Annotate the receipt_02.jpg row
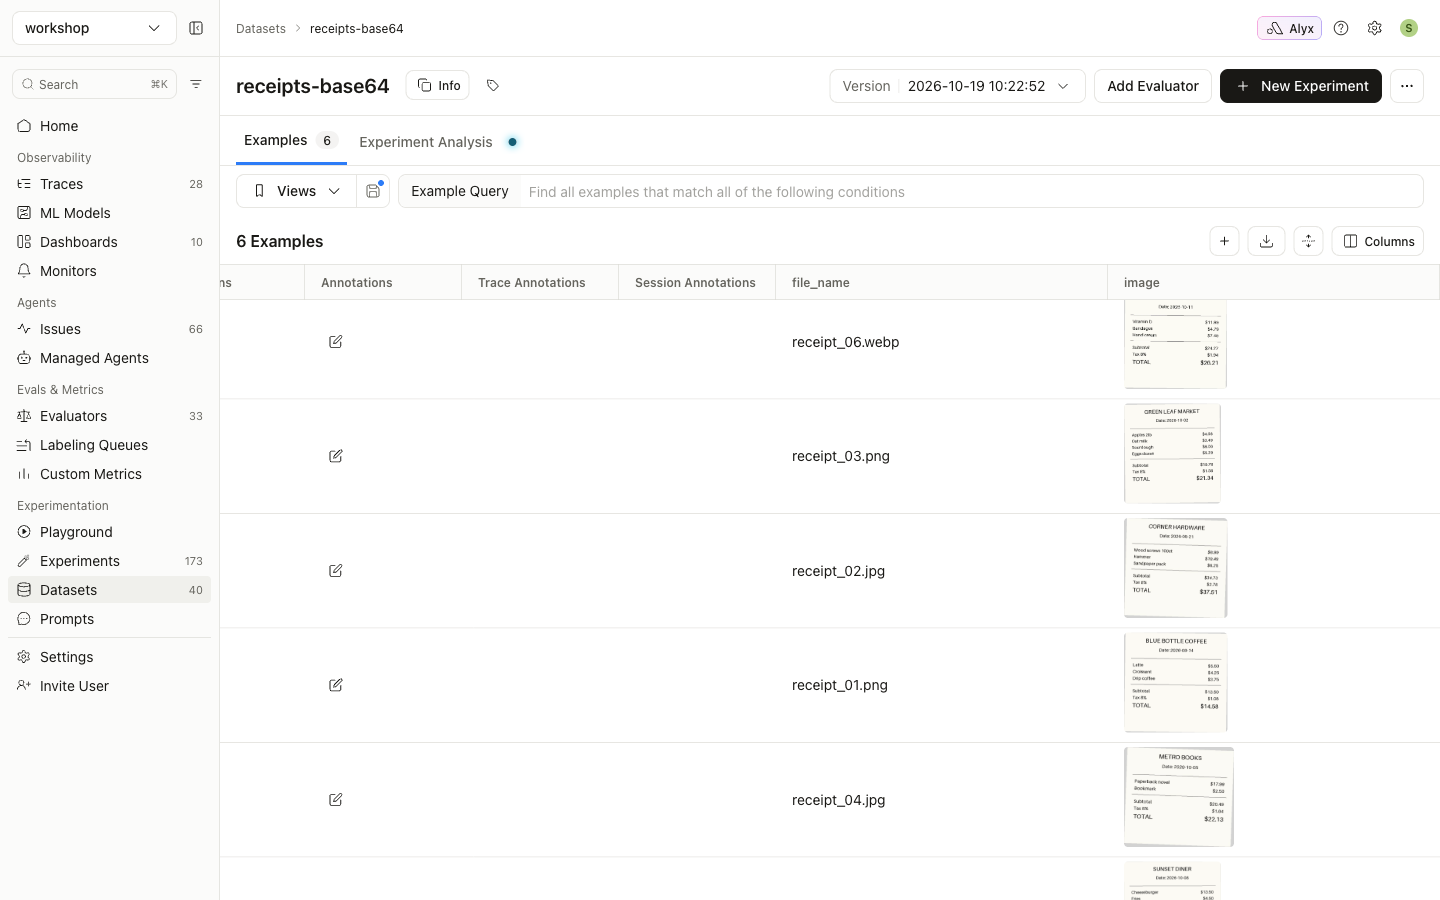 click(x=336, y=571)
